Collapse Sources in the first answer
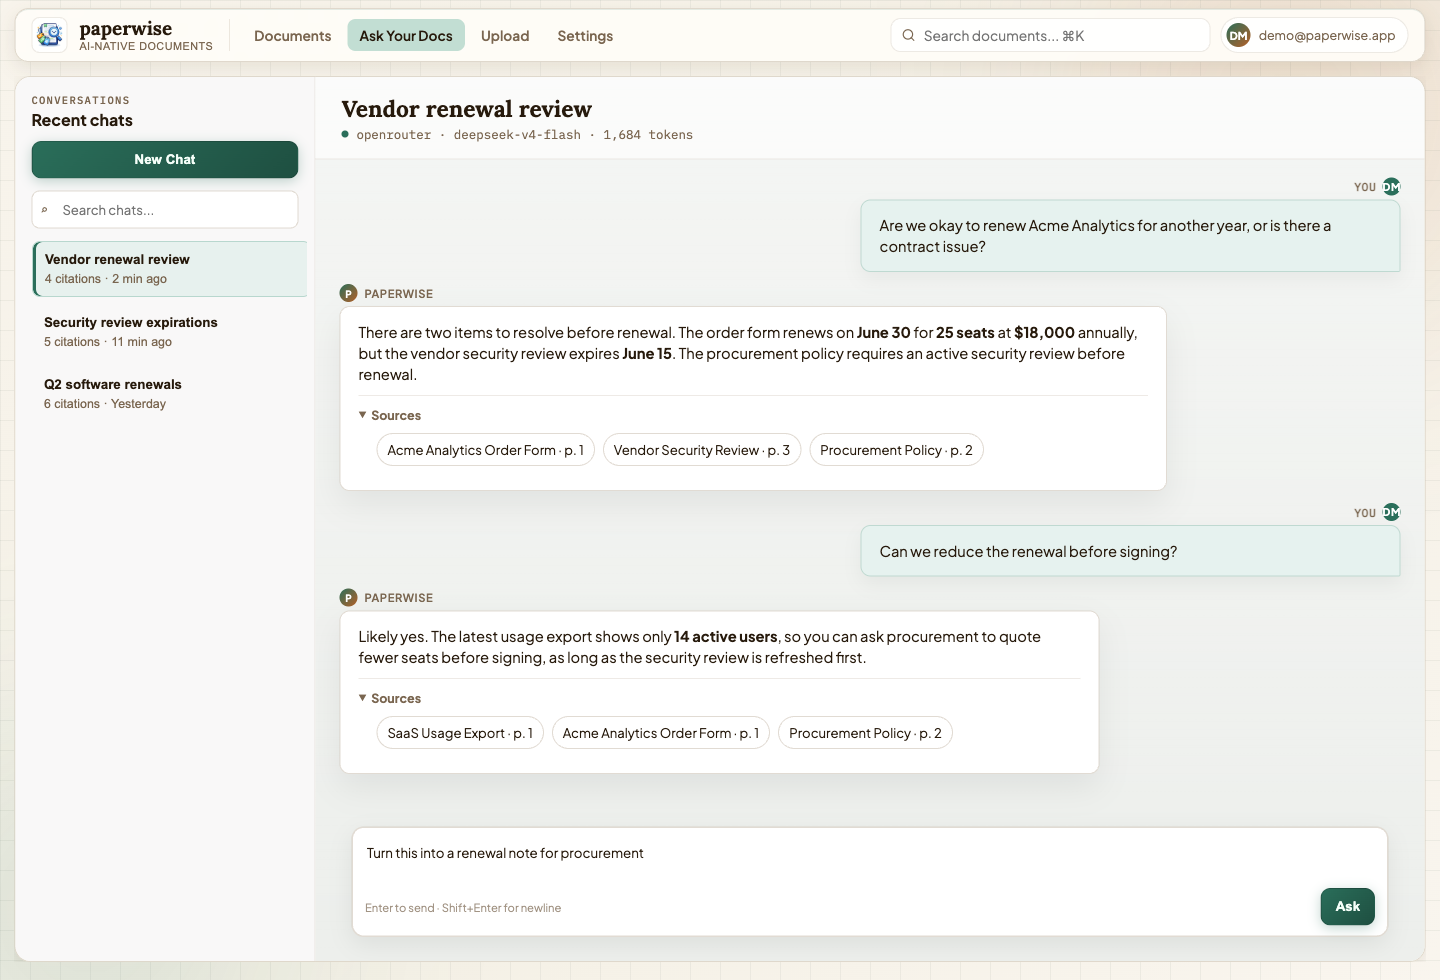The image size is (1440, 980). [390, 415]
